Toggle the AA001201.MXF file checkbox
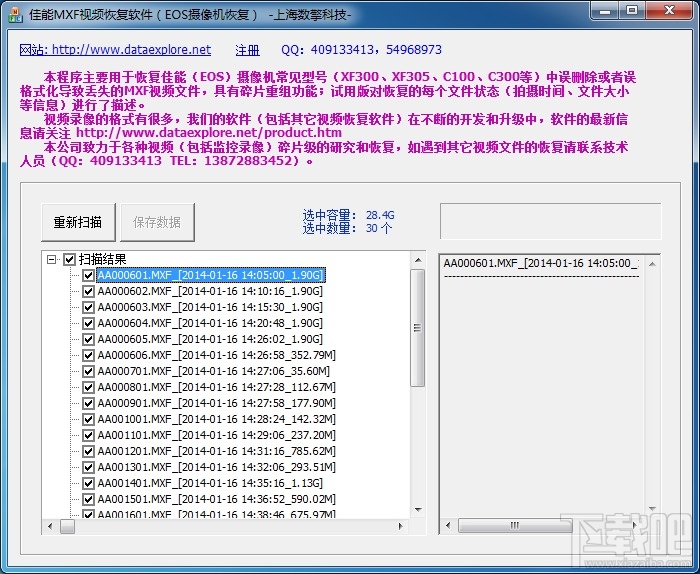This screenshot has width=700, height=574. coord(88,451)
